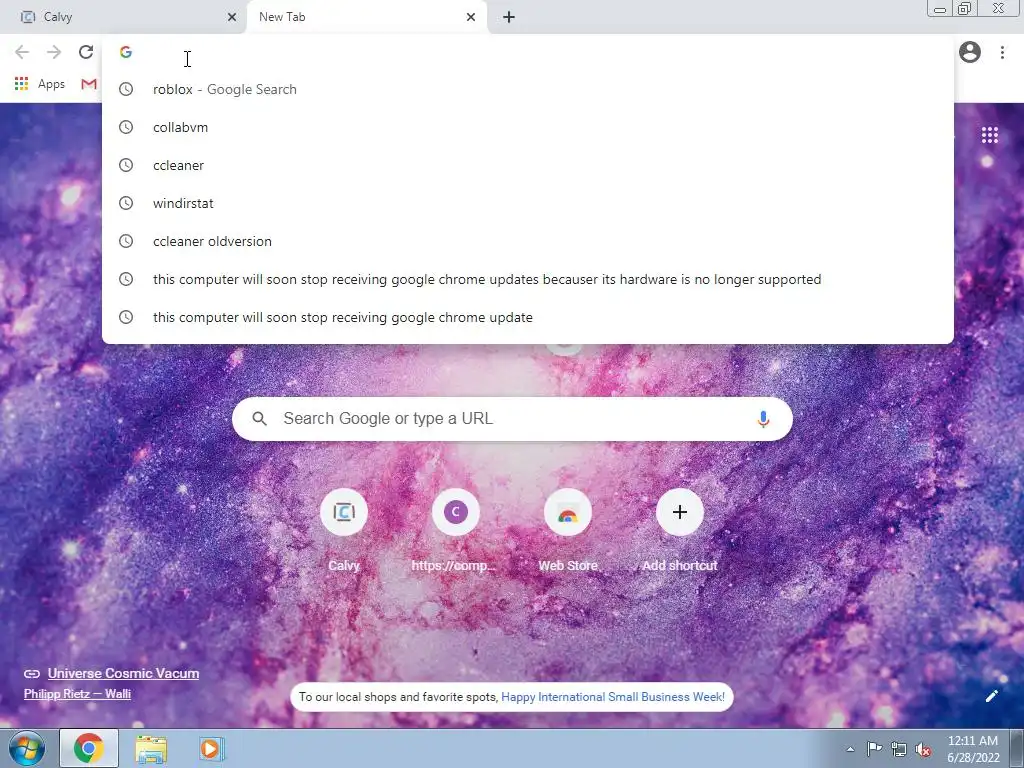Open the network tray icon
The height and width of the screenshot is (768, 1024).
point(899,750)
